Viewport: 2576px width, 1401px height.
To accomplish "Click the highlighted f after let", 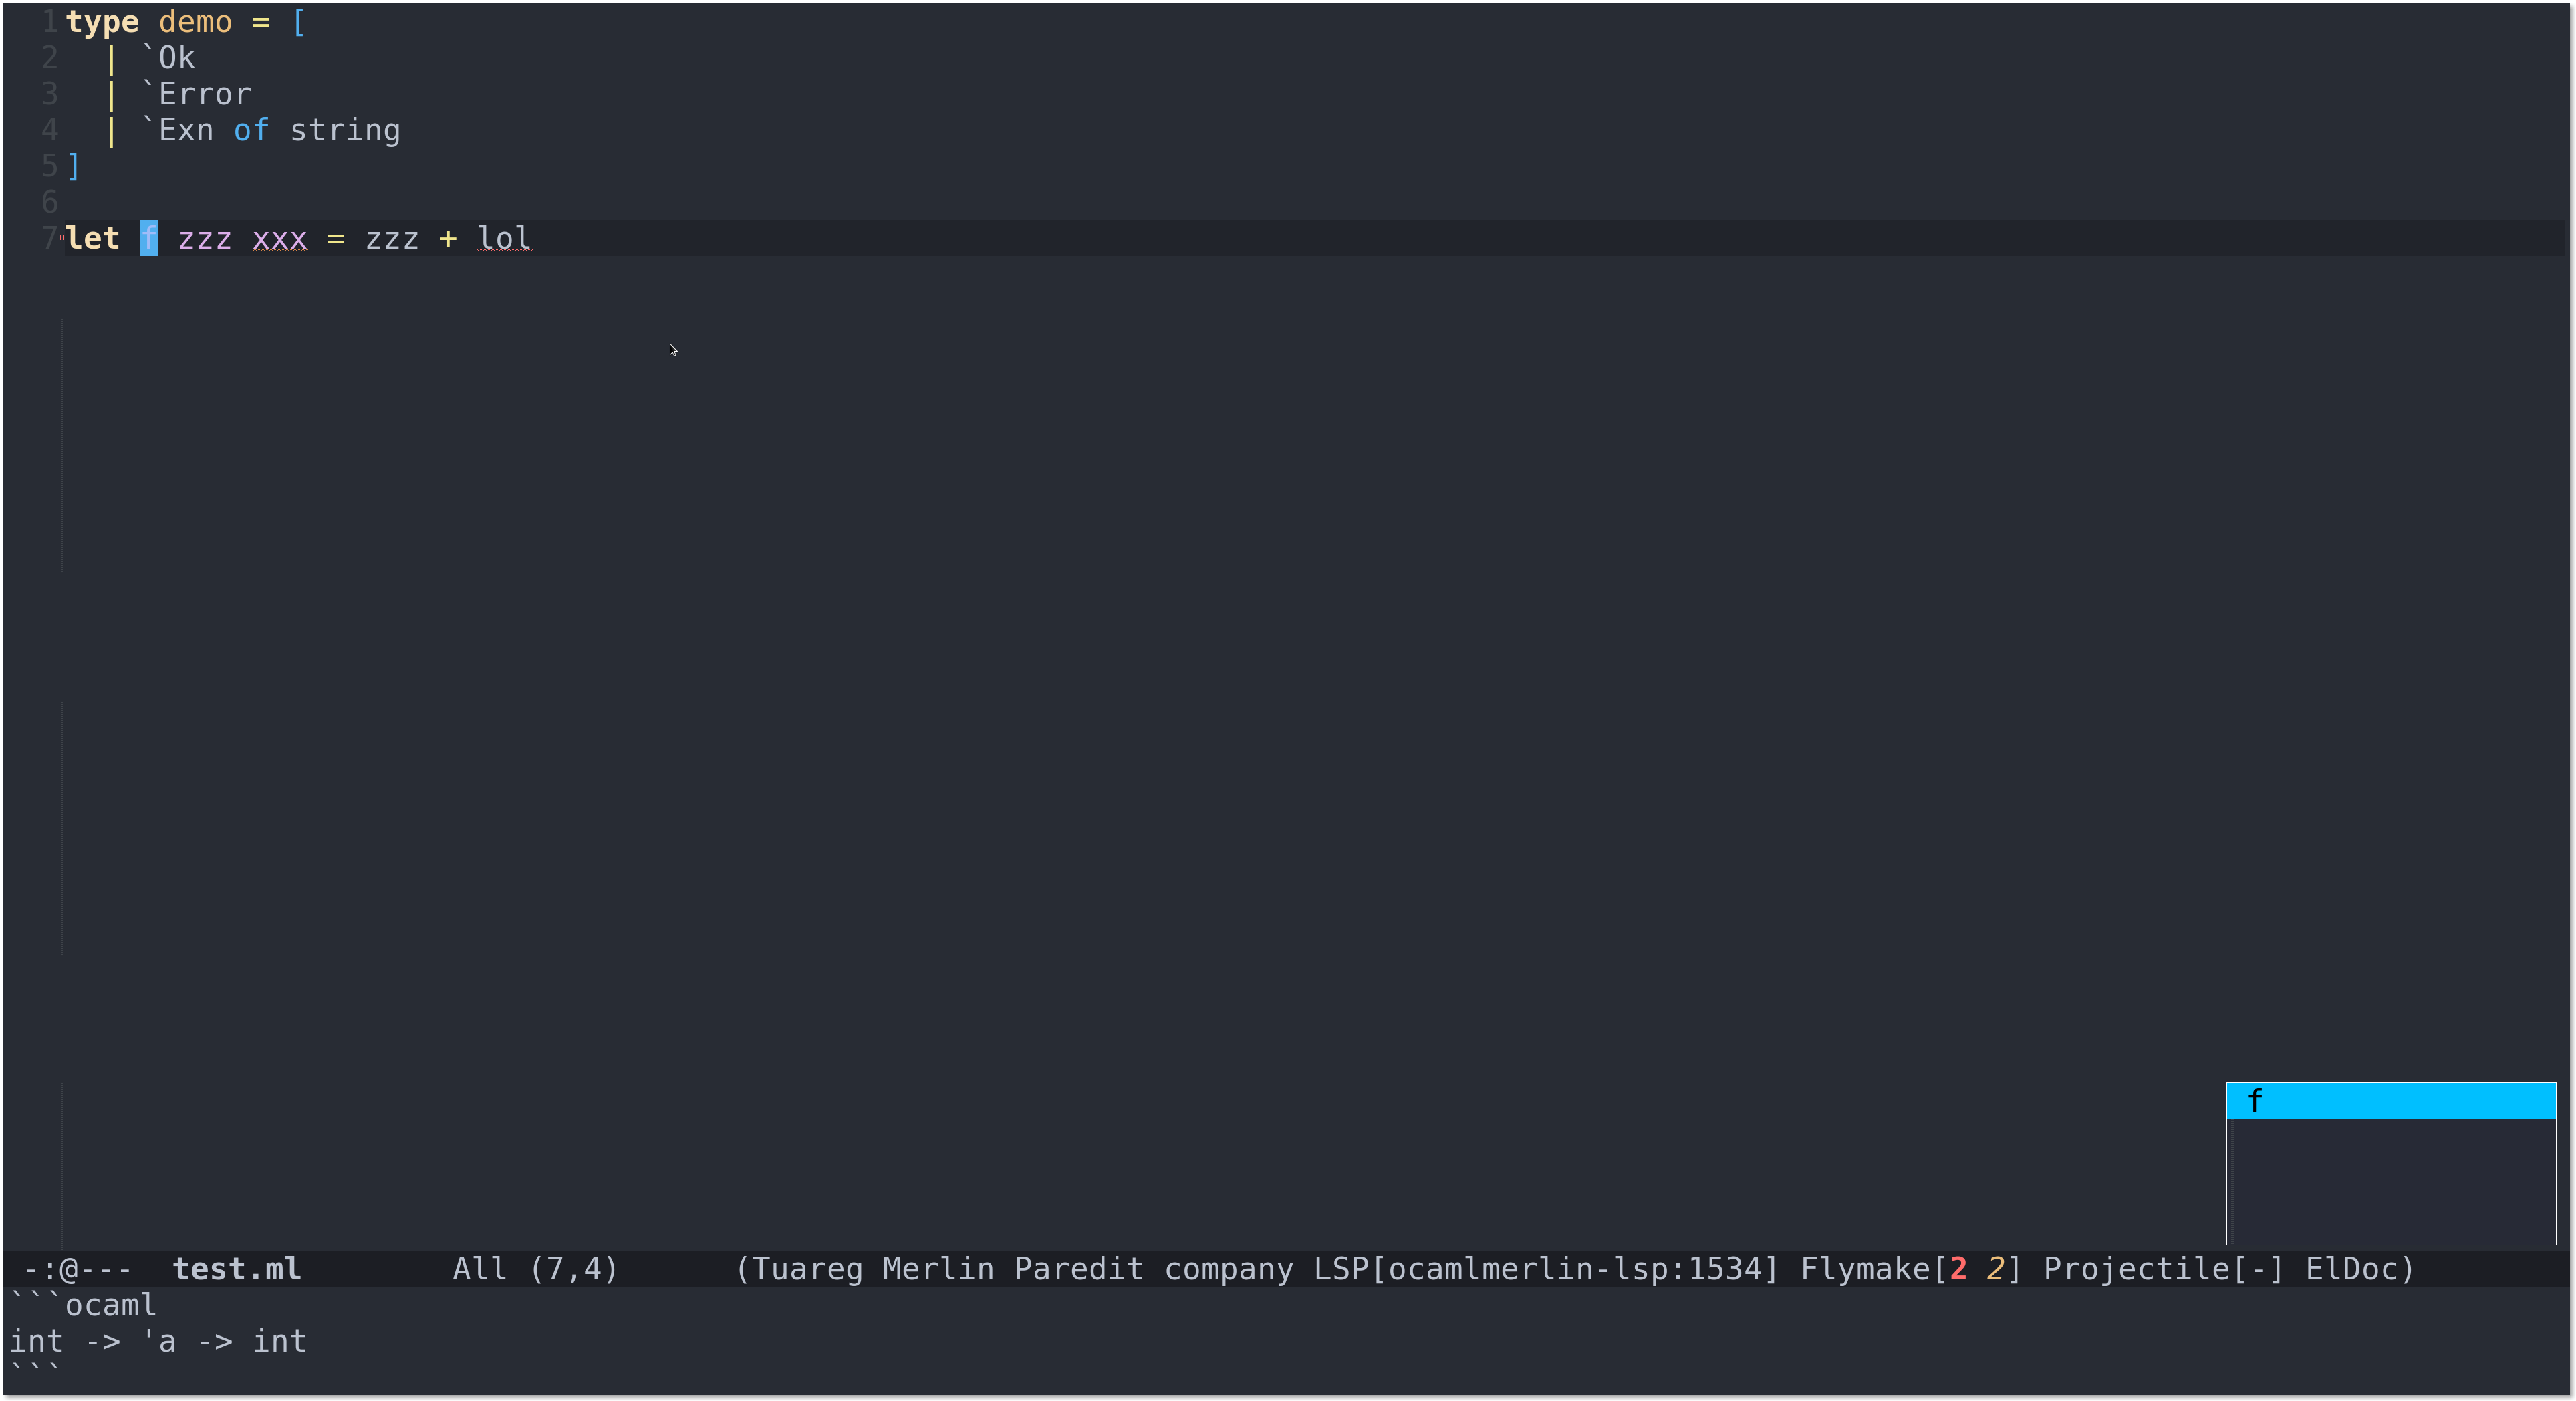I will point(149,238).
